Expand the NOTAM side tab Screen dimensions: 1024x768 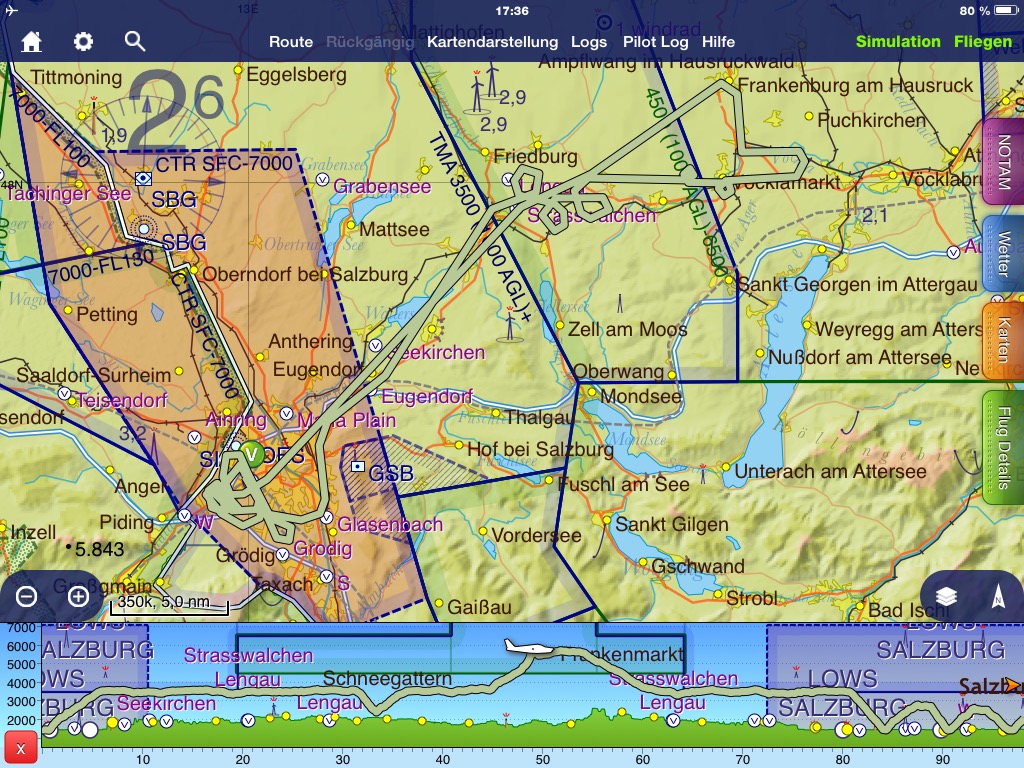click(x=1003, y=162)
